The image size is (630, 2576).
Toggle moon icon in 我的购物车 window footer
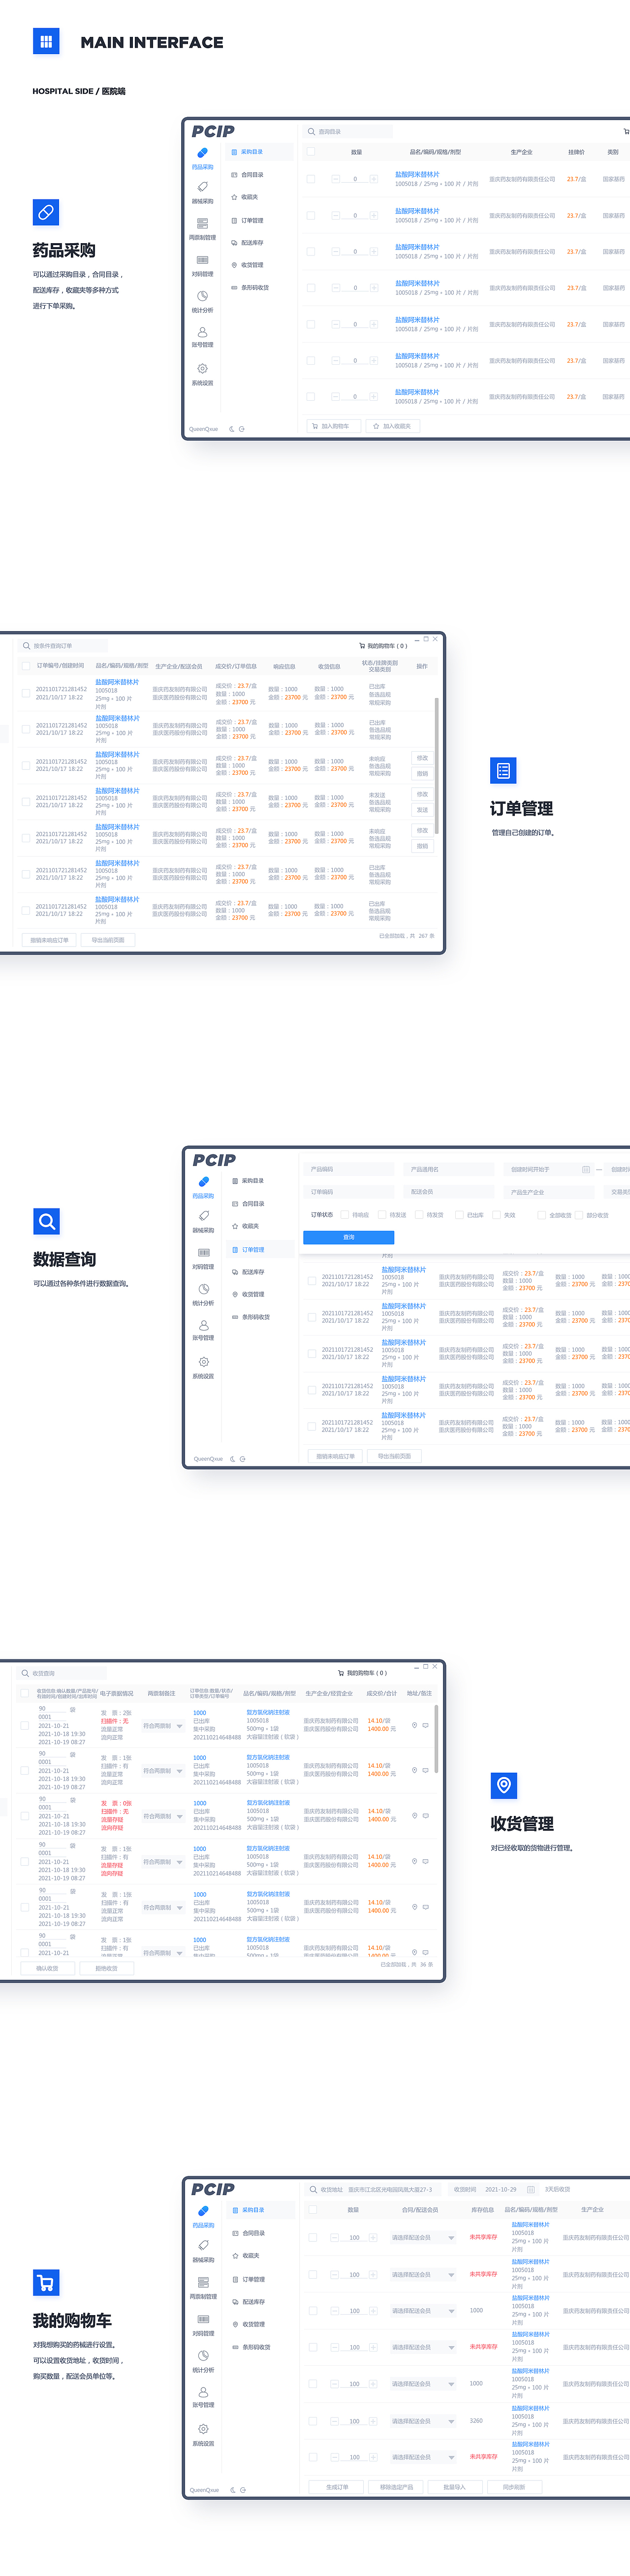pos(232,2490)
